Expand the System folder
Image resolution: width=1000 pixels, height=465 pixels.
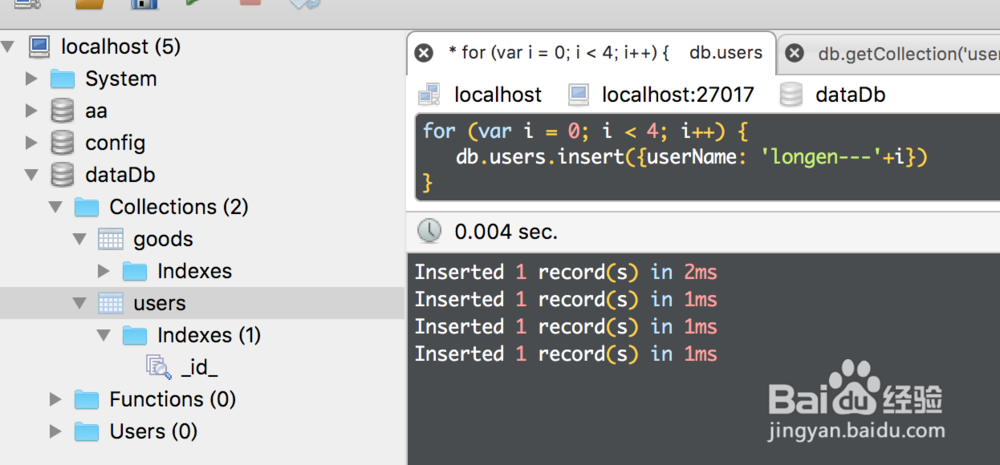[32, 79]
